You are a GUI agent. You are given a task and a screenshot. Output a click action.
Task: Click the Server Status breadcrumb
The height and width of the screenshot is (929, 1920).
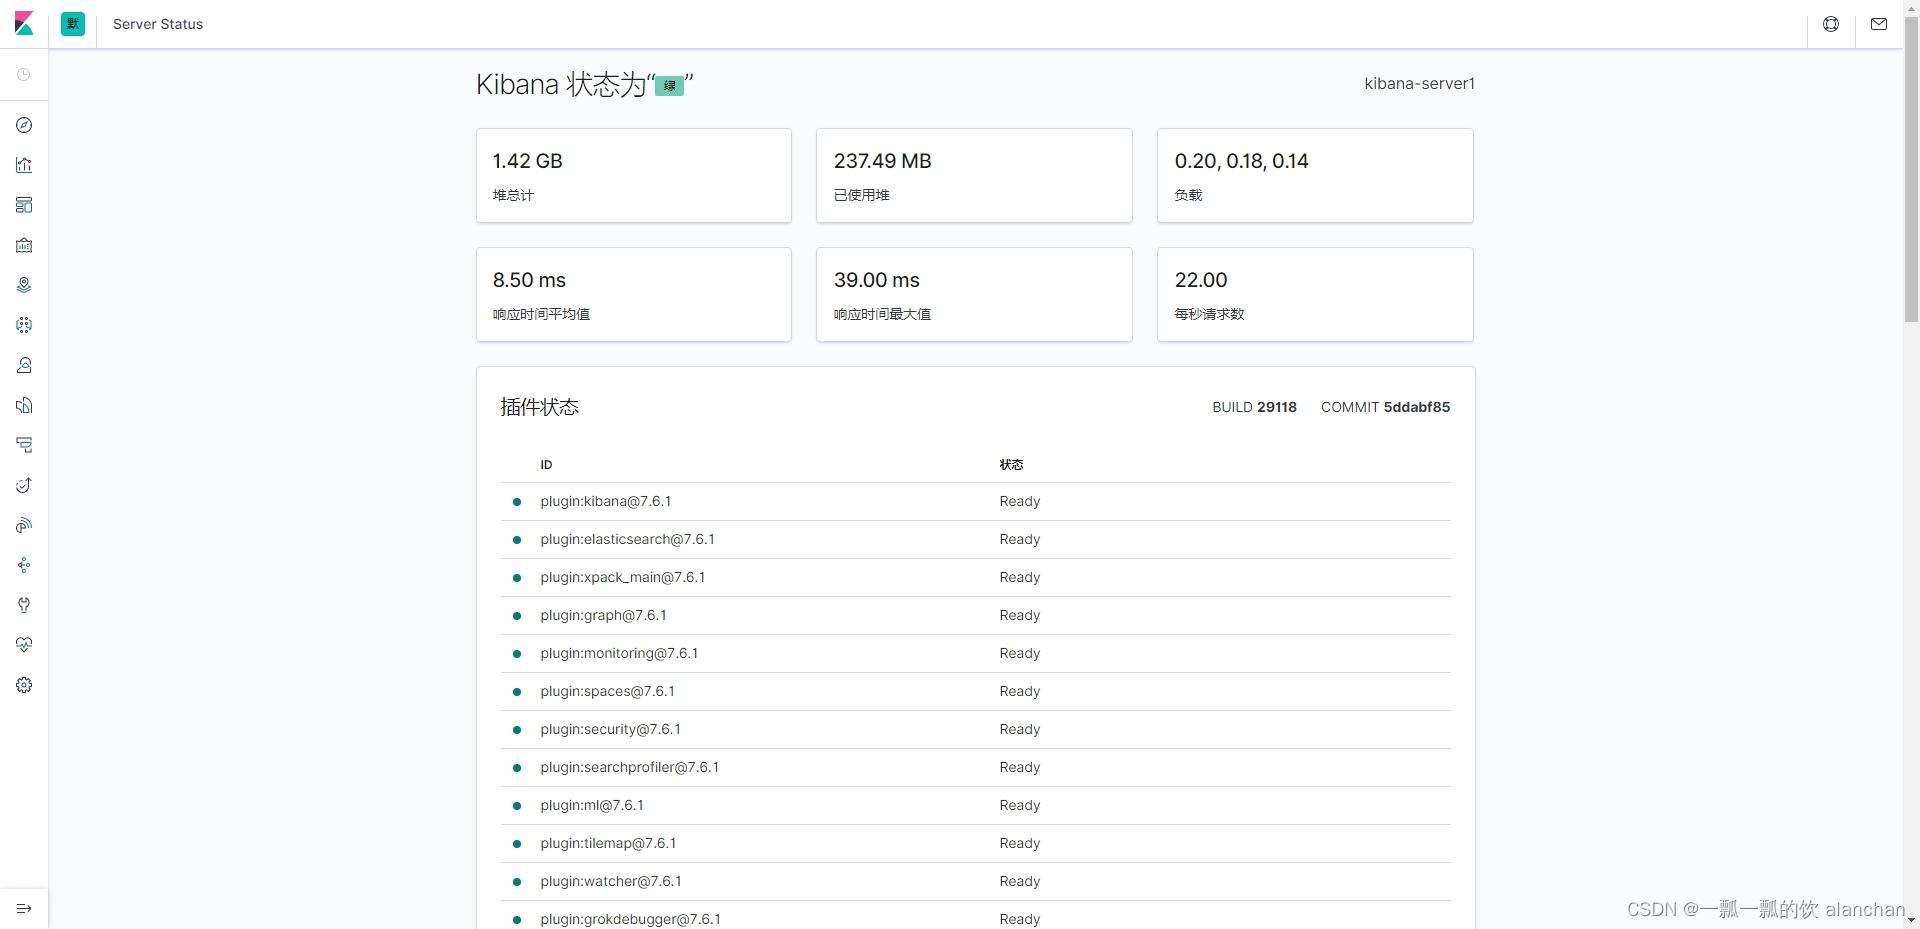[x=158, y=24]
